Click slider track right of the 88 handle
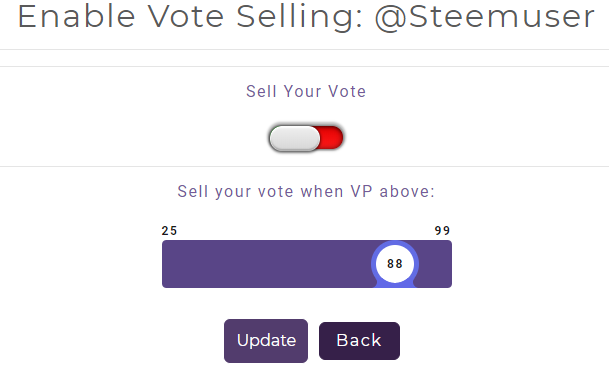The width and height of the screenshot is (609, 388). click(435, 264)
